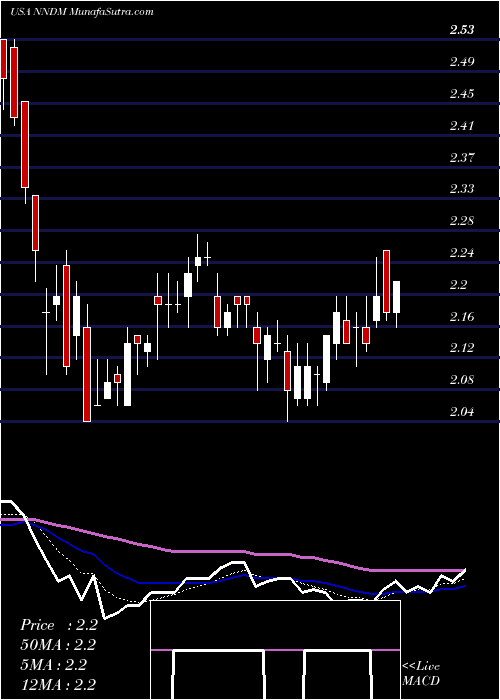Image resolution: width=500 pixels, height=700 pixels.
Task: Click the 12MA : 2.2 readout
Action: (x=58, y=685)
